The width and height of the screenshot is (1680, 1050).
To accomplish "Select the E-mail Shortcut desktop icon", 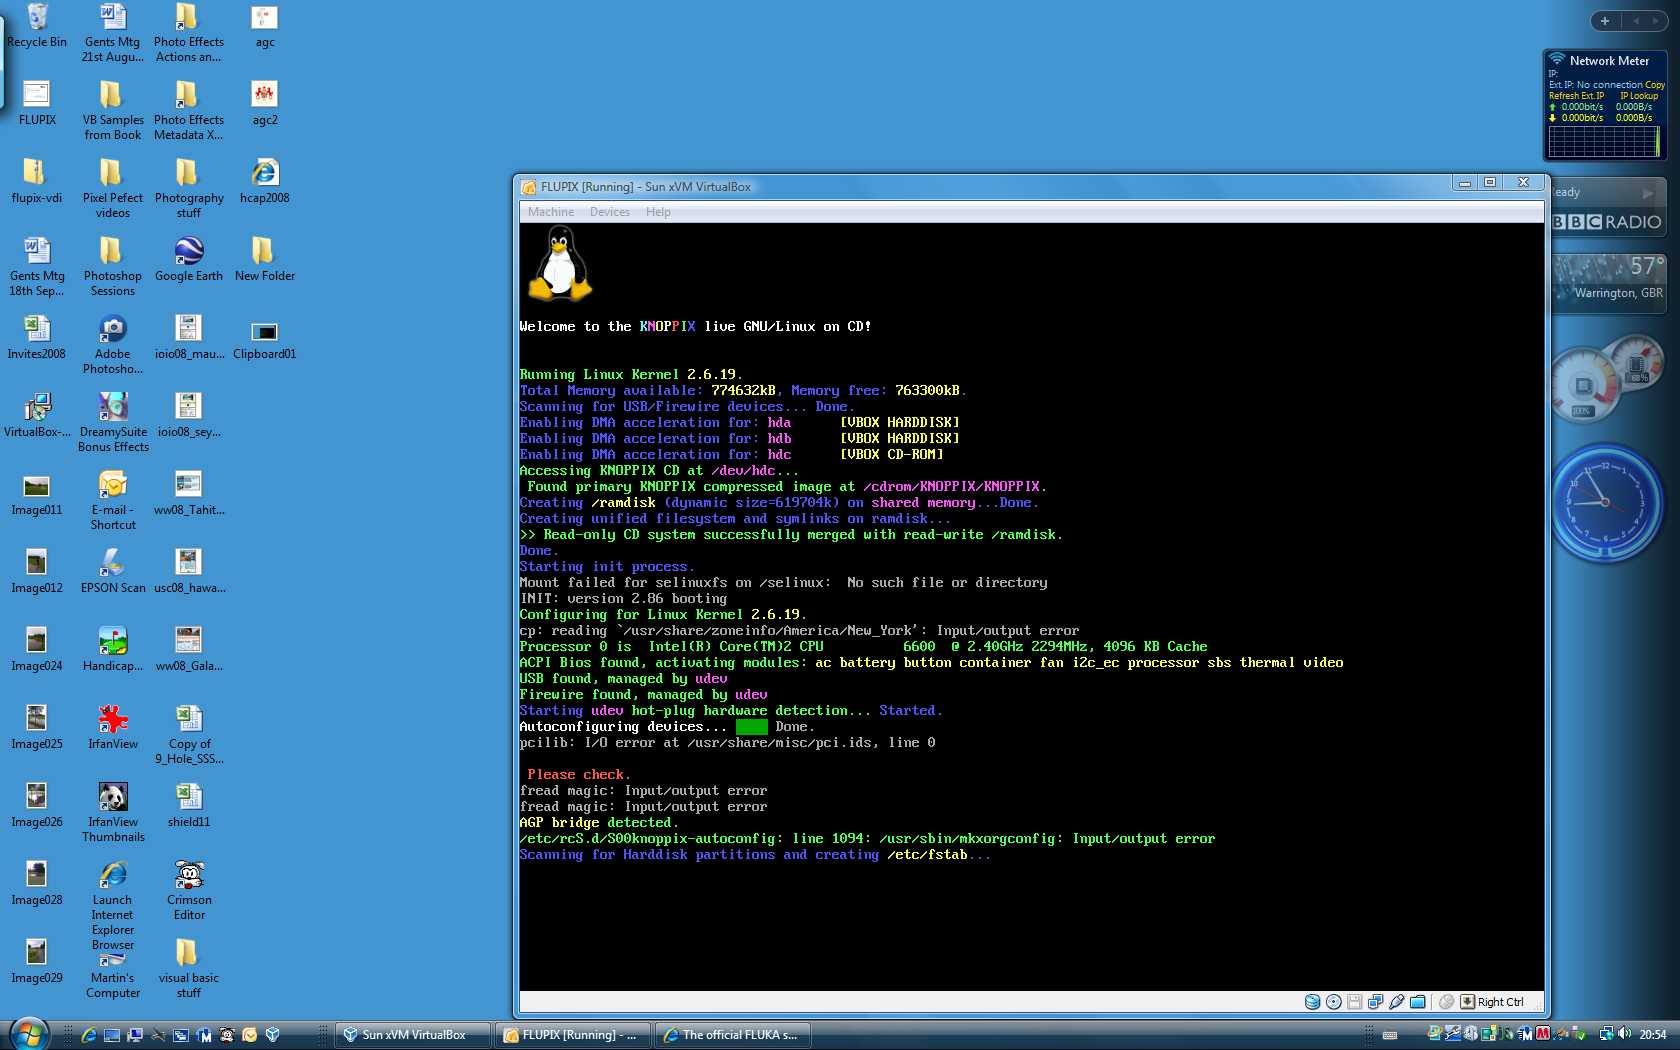I will click(x=113, y=501).
